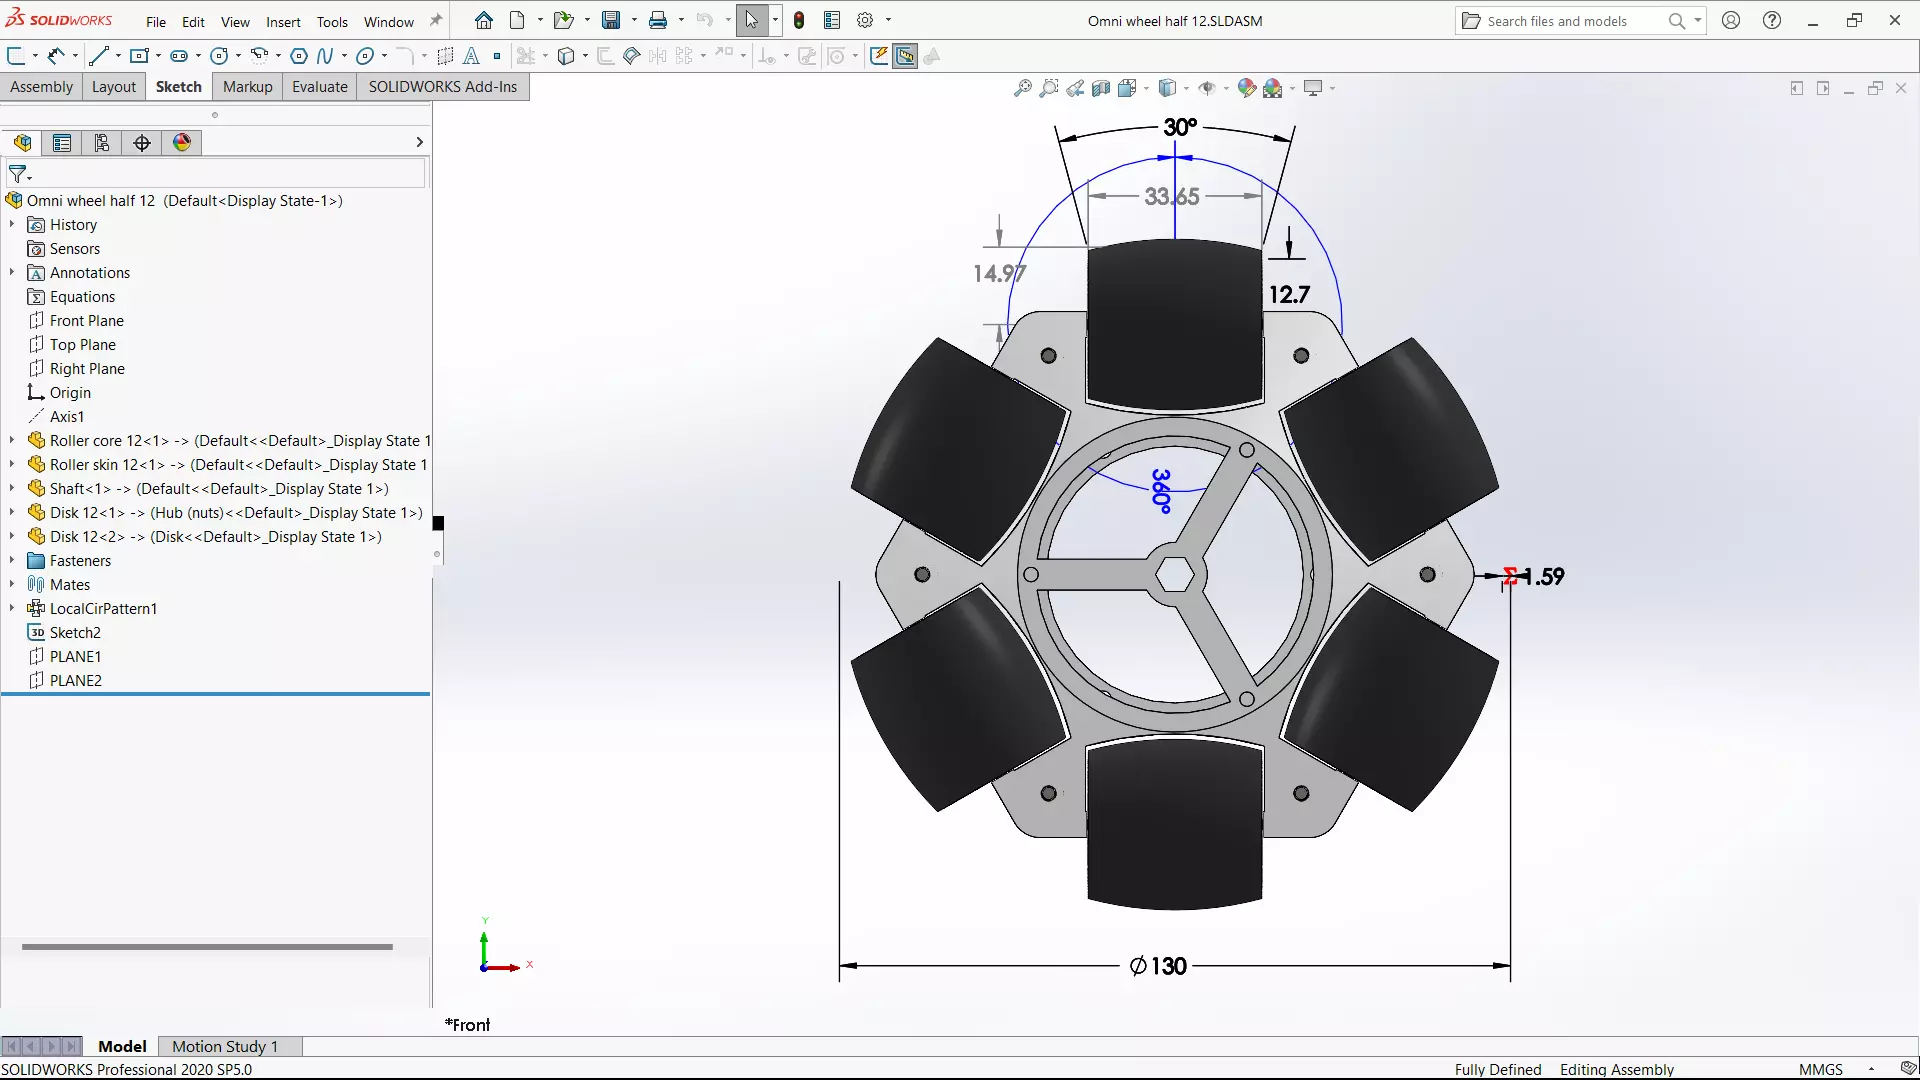The width and height of the screenshot is (1920, 1080).
Task: Select the Straight Slot sketch tool
Action: click(x=179, y=56)
